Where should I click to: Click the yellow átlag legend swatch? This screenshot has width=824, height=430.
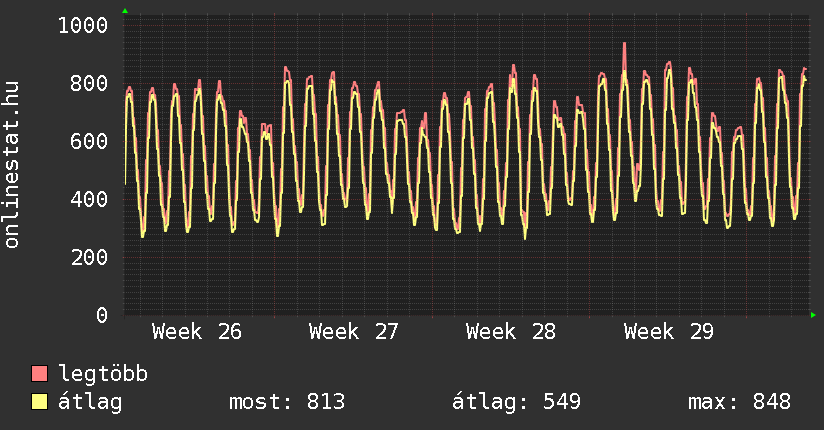pos(39,402)
